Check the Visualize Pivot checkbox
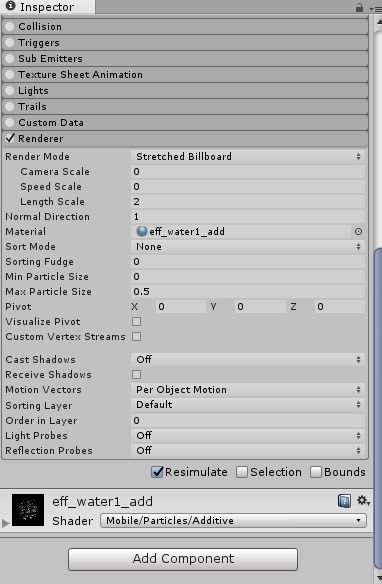 click(137, 321)
